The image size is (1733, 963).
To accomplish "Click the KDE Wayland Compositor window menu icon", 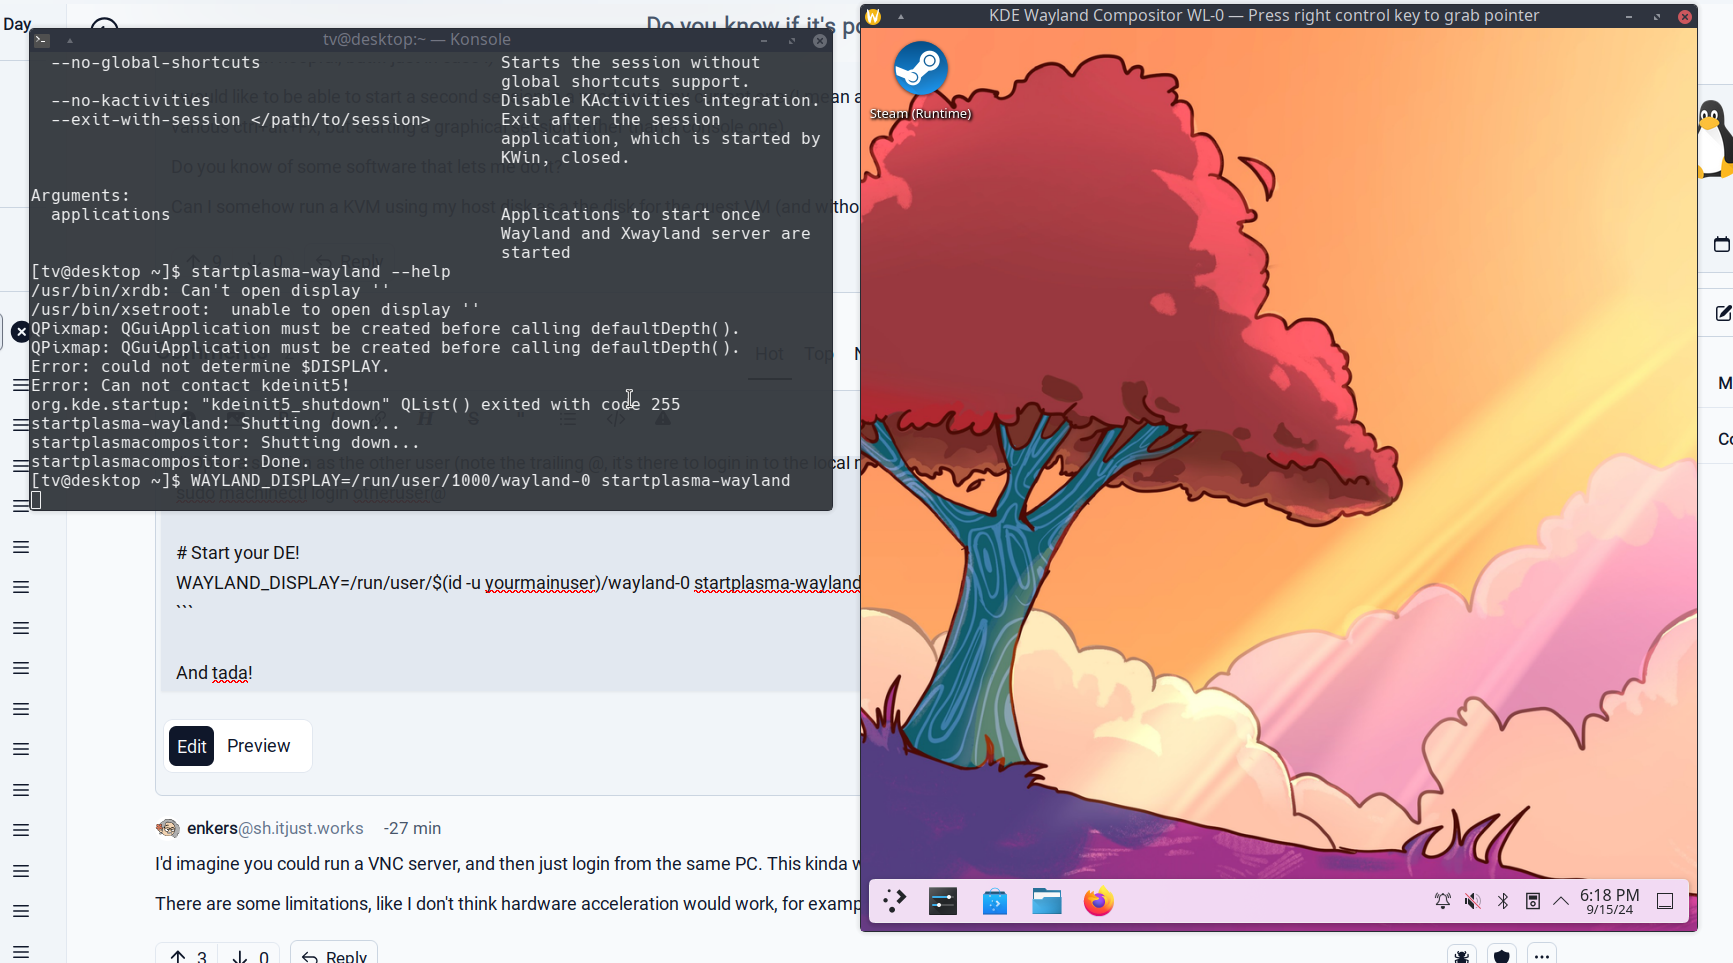I will tap(873, 16).
